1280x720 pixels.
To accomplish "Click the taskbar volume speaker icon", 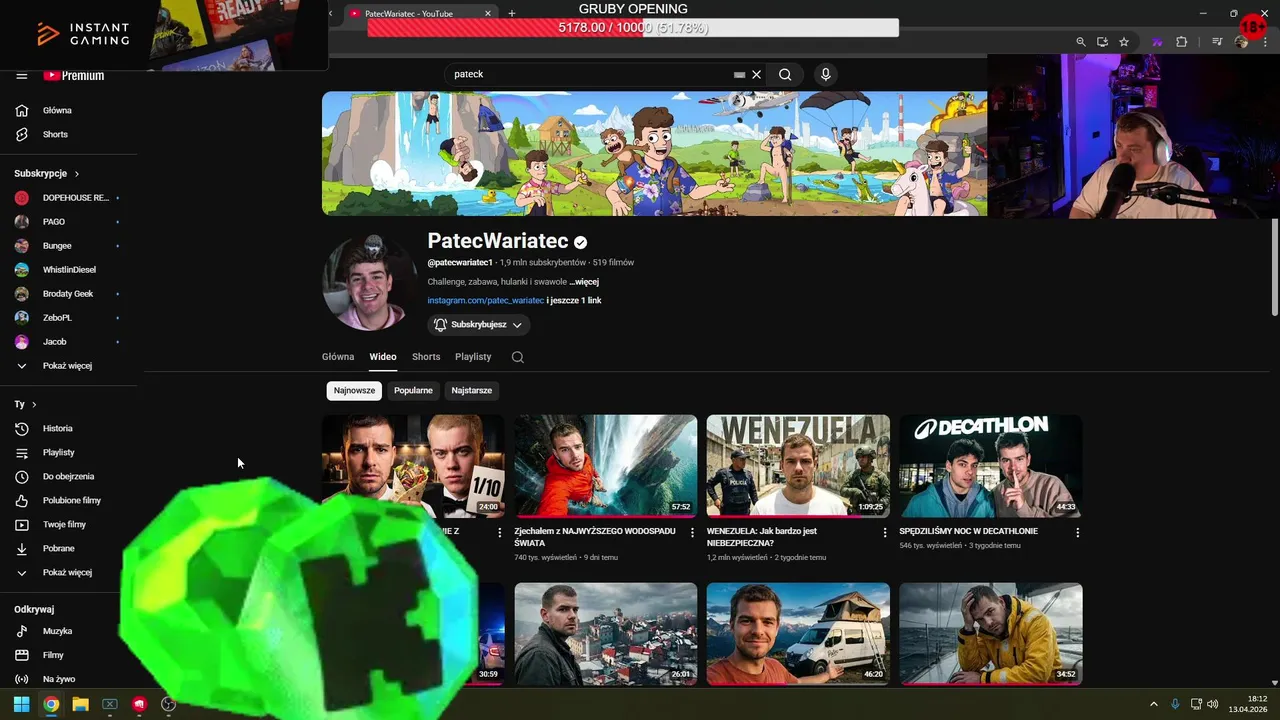I will [x=1213, y=704].
